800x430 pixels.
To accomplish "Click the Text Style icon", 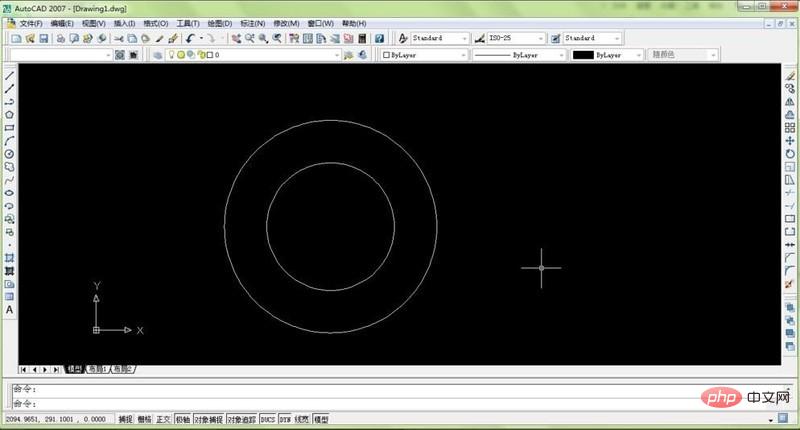I will [403, 38].
